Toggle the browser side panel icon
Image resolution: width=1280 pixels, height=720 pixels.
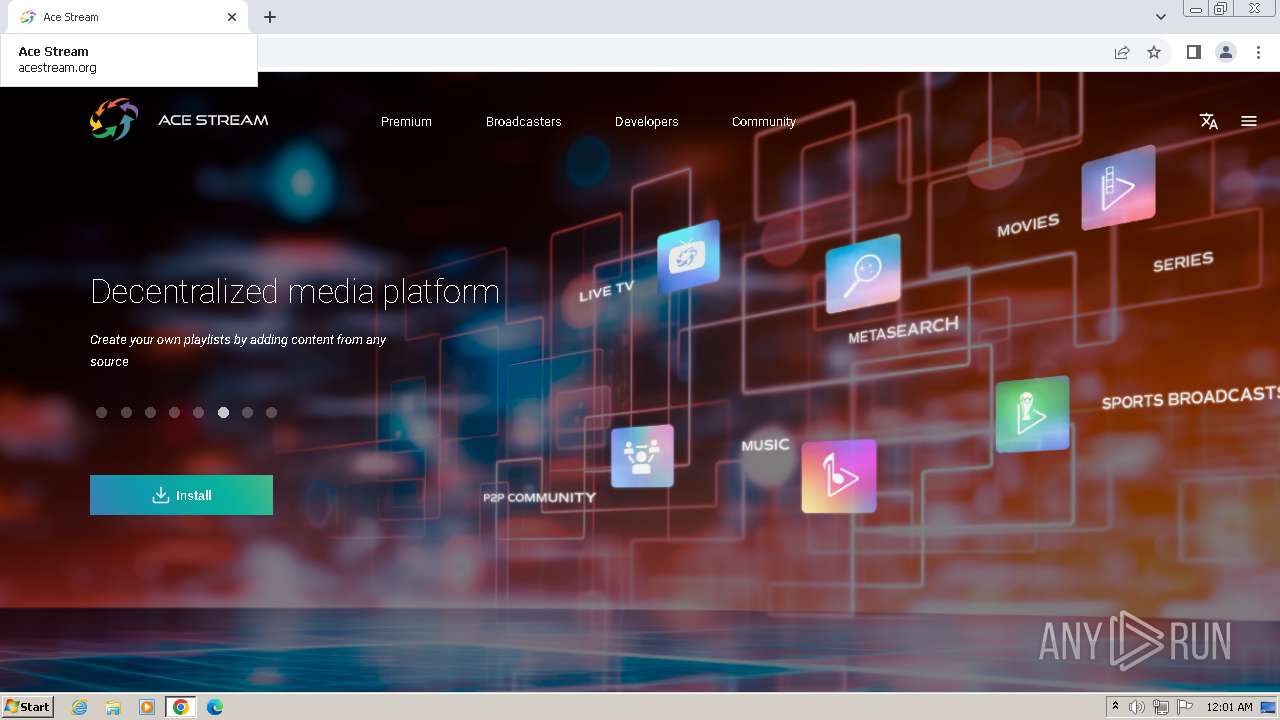point(1193,52)
